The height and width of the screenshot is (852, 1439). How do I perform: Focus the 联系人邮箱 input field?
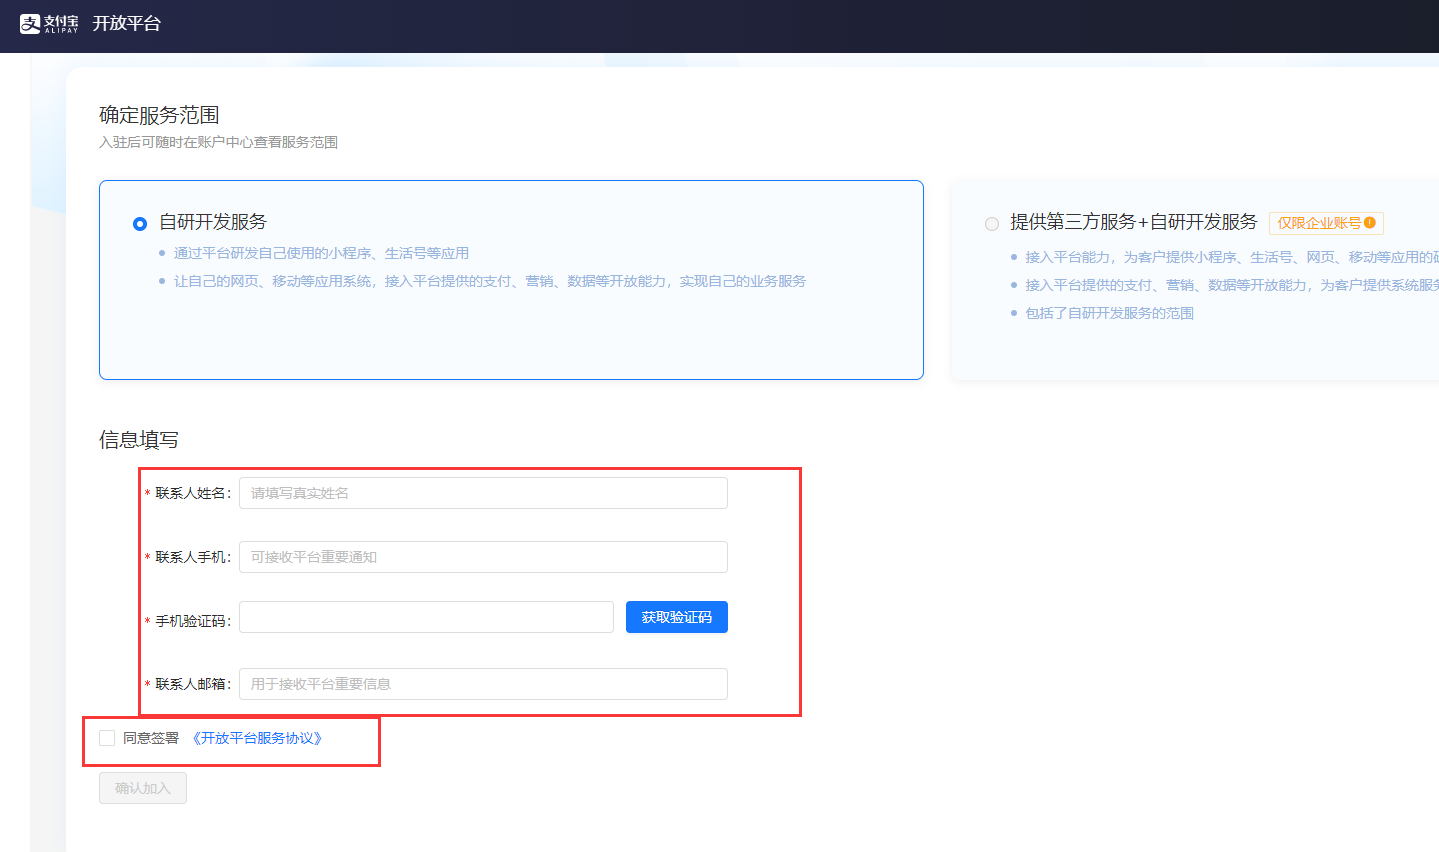[x=483, y=684]
